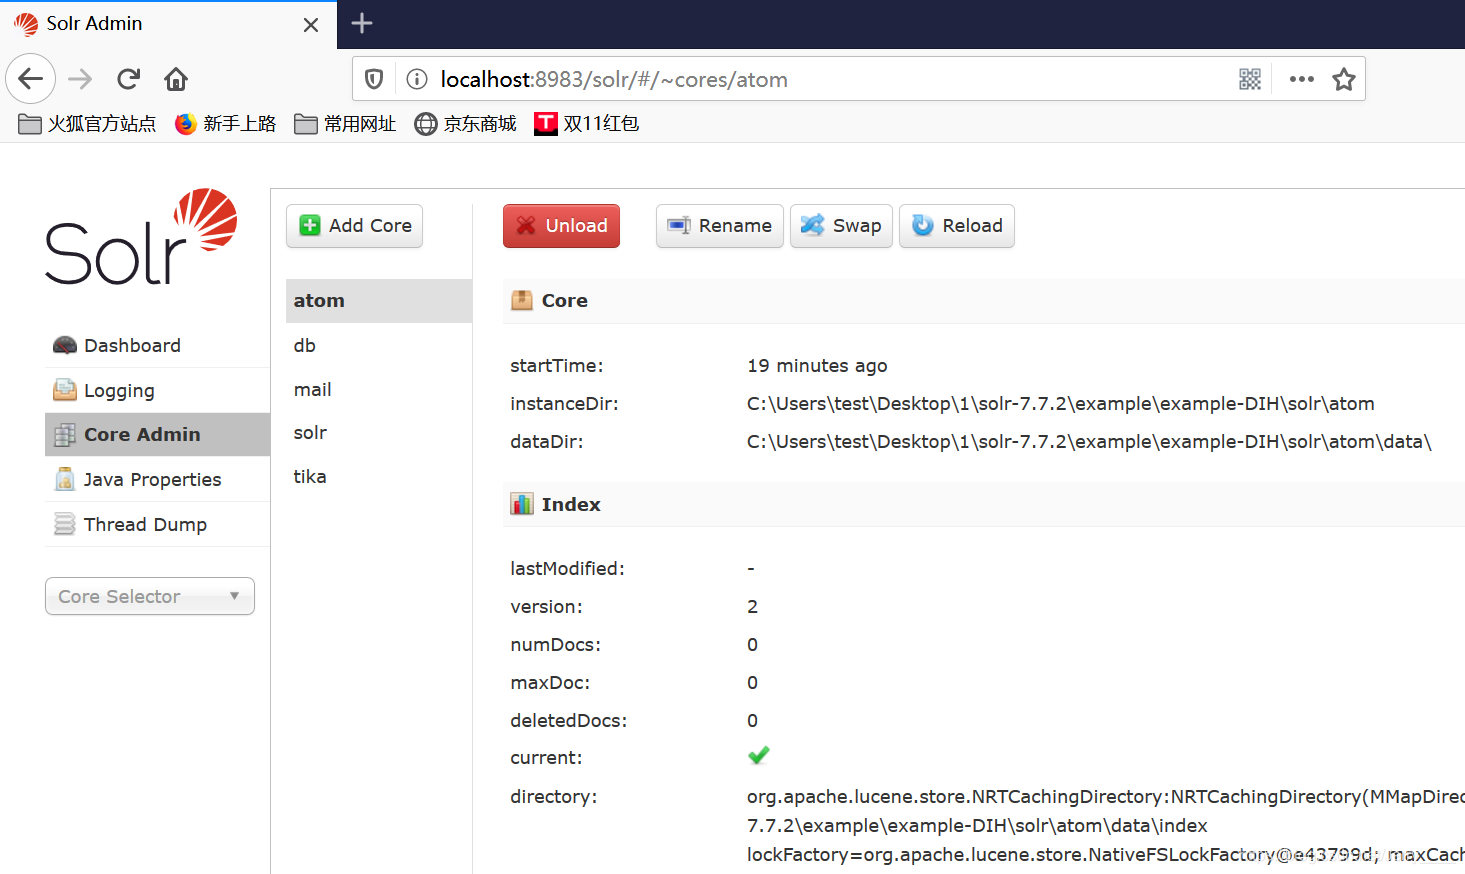Select the solr core in list
Screen dimensions: 1465x874
(x=379, y=432)
